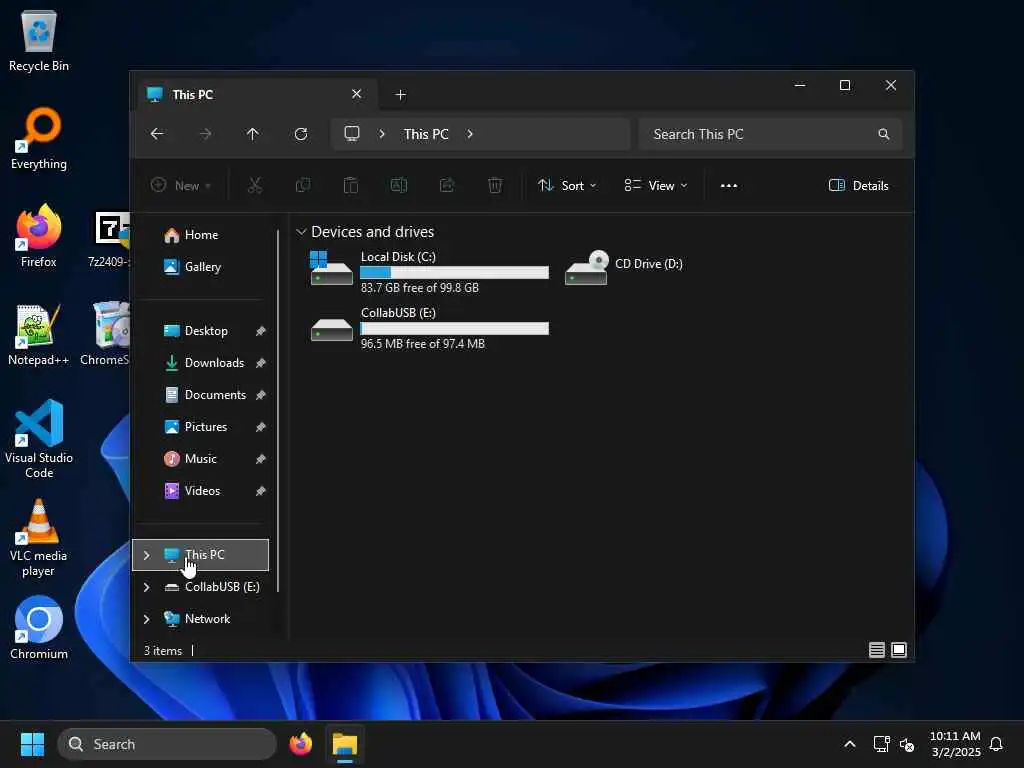Screen dimensions: 1024x768
Task: Open Pictures in the navigation pane
Action: pyautogui.click(x=206, y=427)
